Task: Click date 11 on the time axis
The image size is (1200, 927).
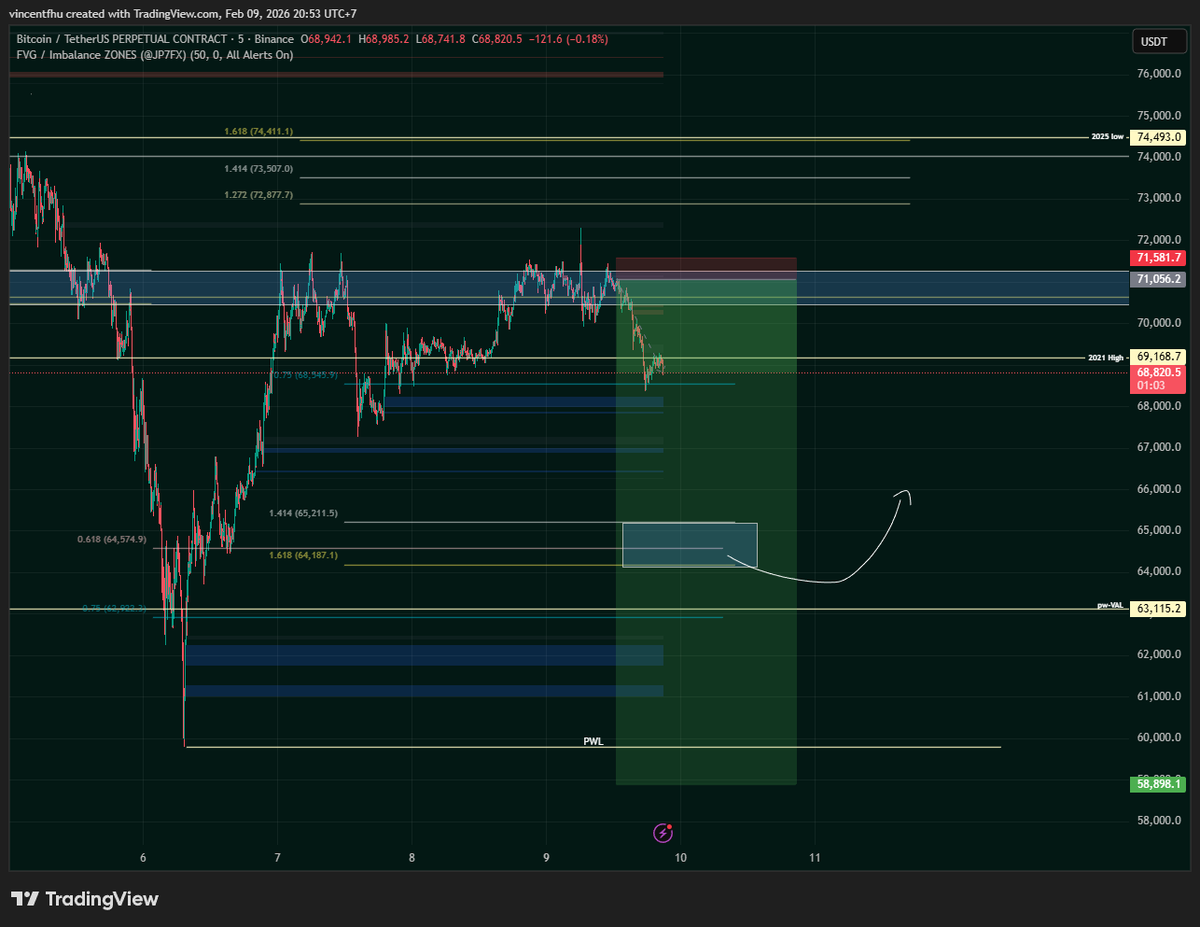Action: [x=814, y=858]
